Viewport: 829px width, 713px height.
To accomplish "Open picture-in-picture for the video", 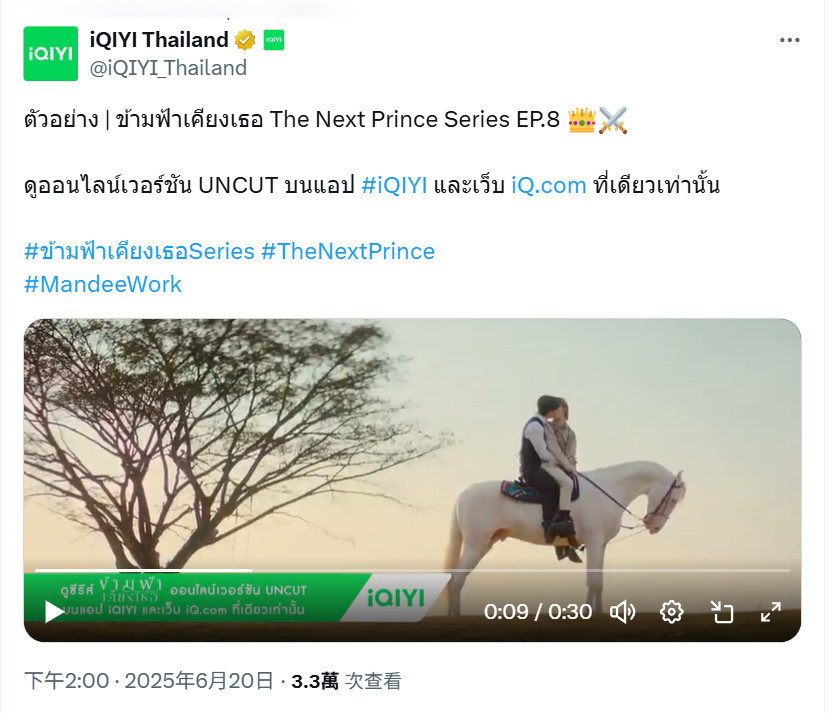I will (722, 612).
